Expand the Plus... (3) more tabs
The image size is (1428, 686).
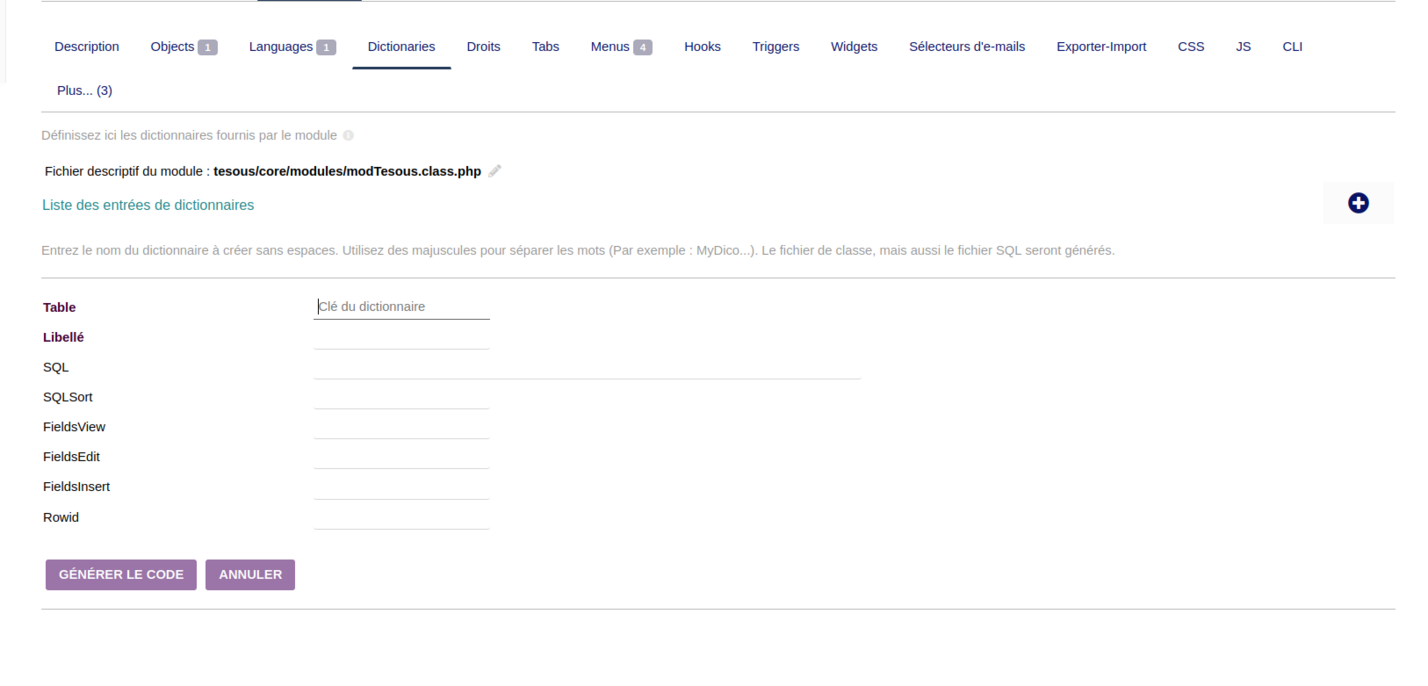click(84, 90)
